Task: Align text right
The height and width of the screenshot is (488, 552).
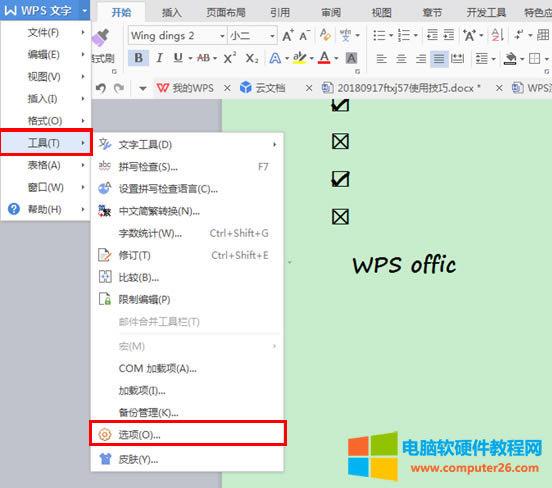Action: [421, 58]
